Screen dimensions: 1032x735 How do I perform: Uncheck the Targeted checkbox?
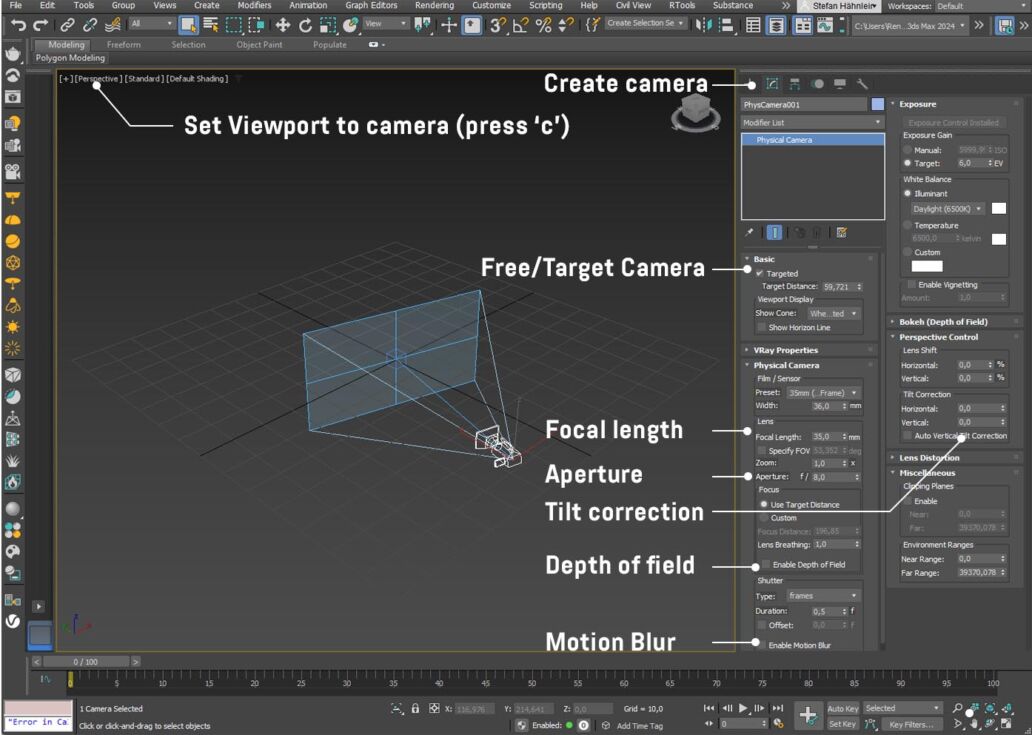coord(760,273)
